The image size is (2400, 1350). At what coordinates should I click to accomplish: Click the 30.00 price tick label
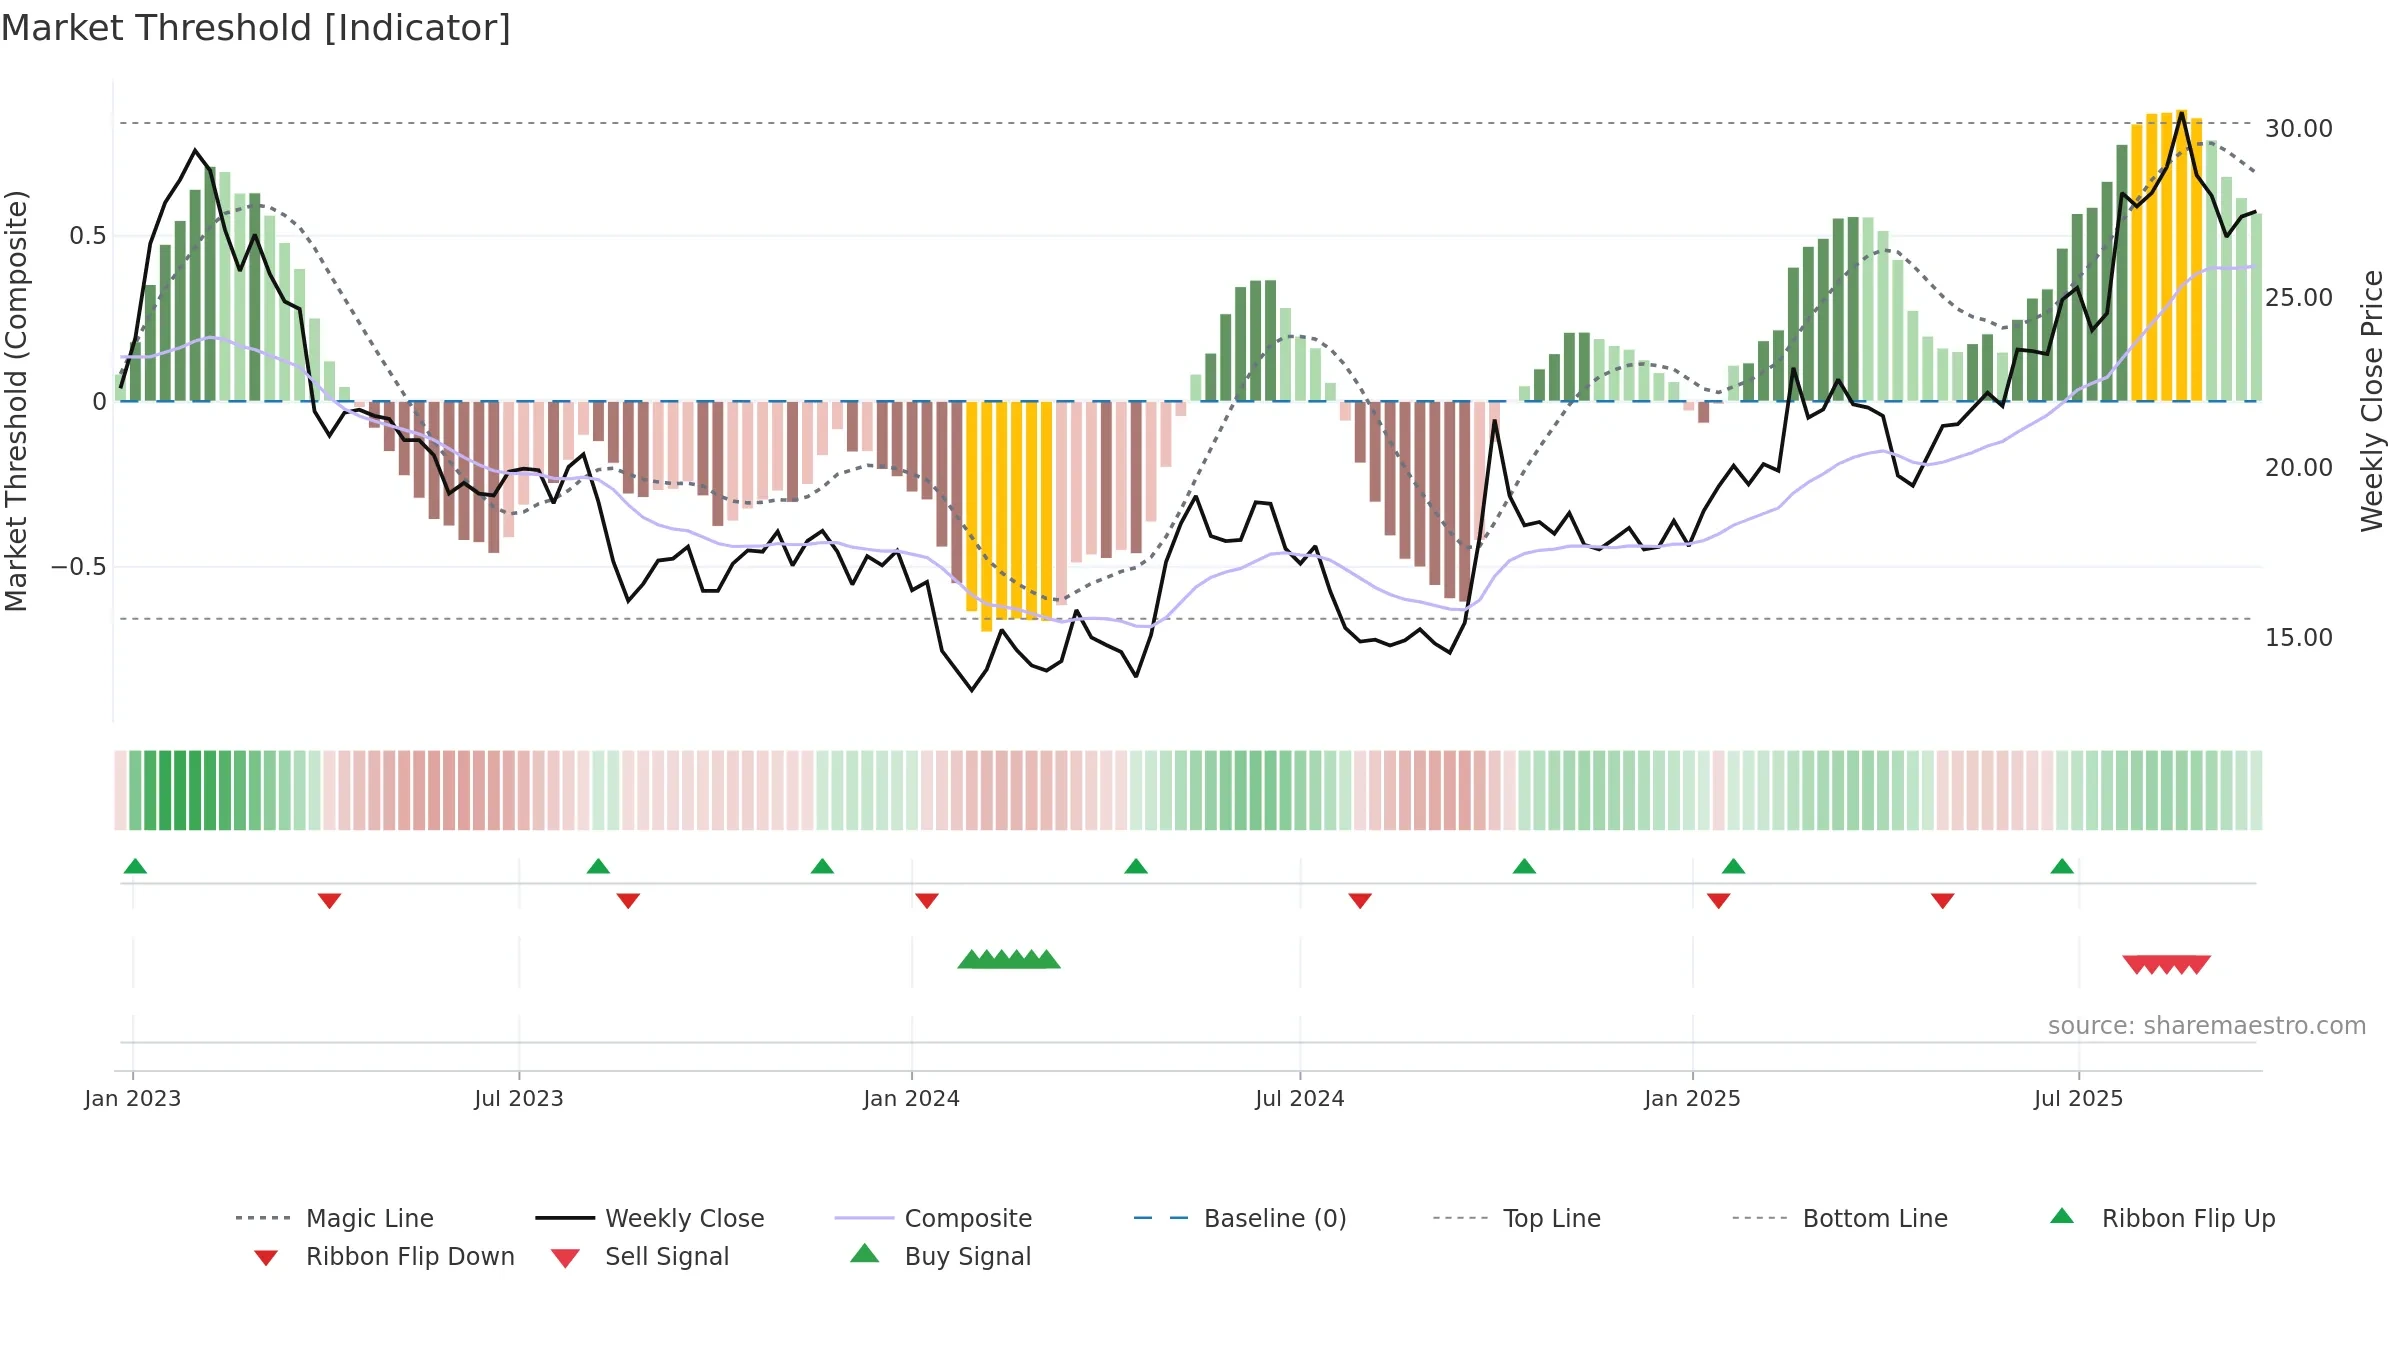[x=2299, y=129]
